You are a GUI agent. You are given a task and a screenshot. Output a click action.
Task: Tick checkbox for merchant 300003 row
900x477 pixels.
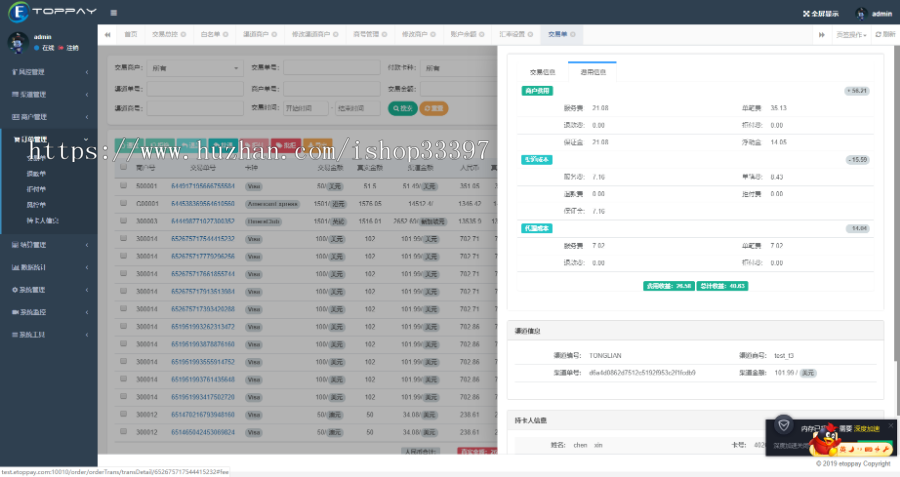(x=123, y=220)
